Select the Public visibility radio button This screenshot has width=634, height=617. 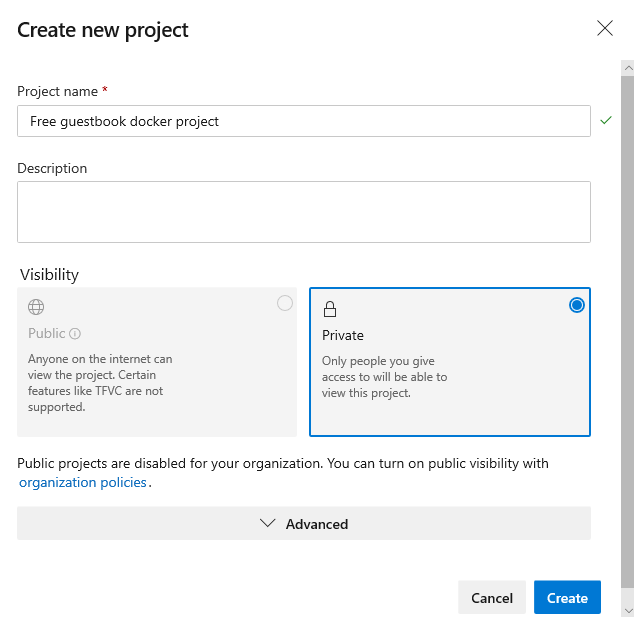coord(285,303)
